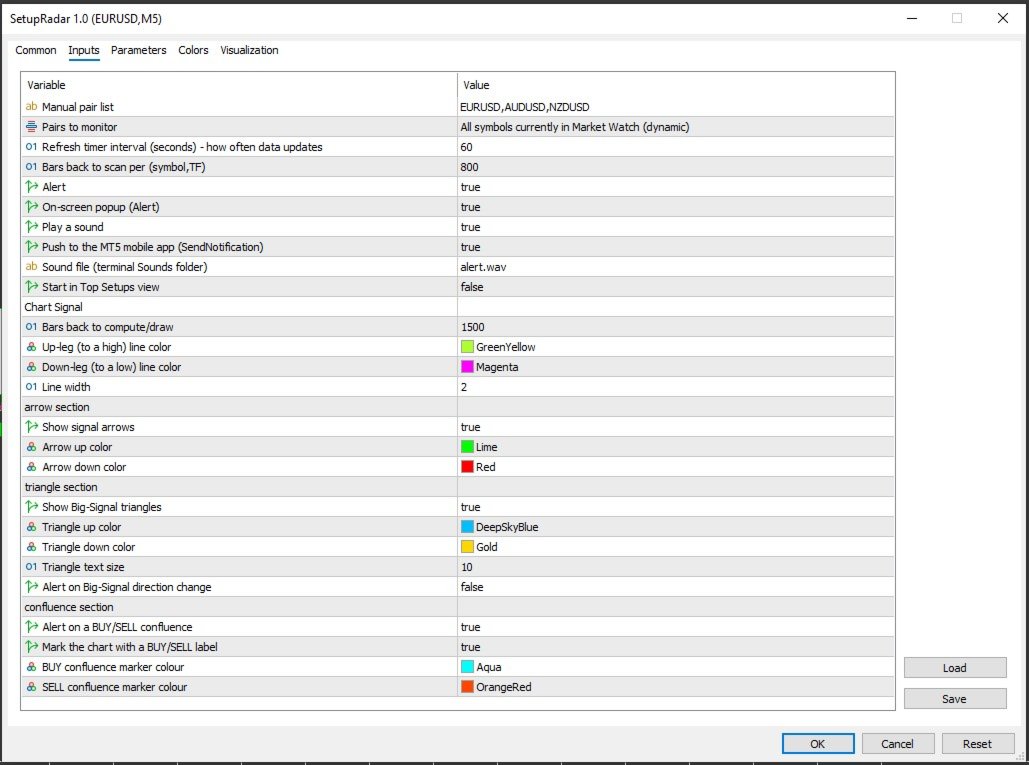Open the Visualization tab
Image resolution: width=1029 pixels, height=765 pixels.
(x=249, y=51)
